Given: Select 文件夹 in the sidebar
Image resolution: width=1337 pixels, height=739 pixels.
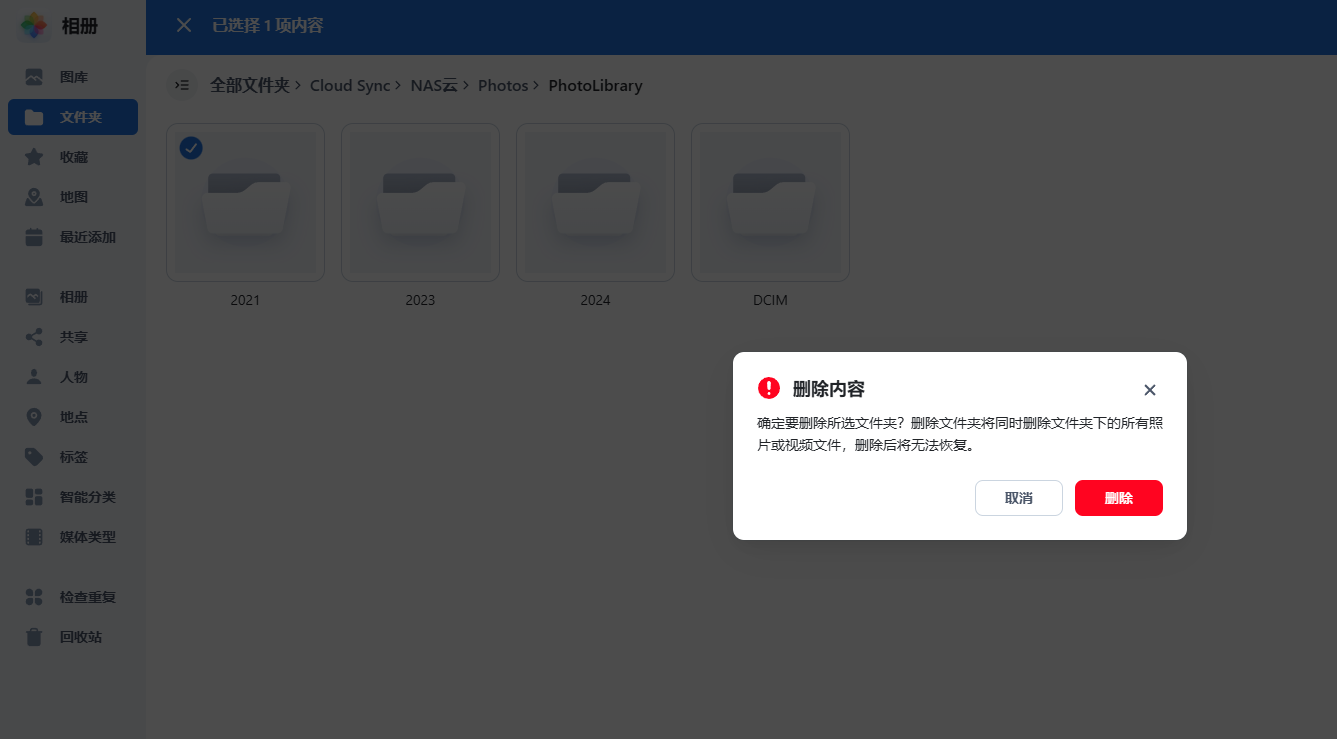Looking at the screenshot, I should coord(73,117).
